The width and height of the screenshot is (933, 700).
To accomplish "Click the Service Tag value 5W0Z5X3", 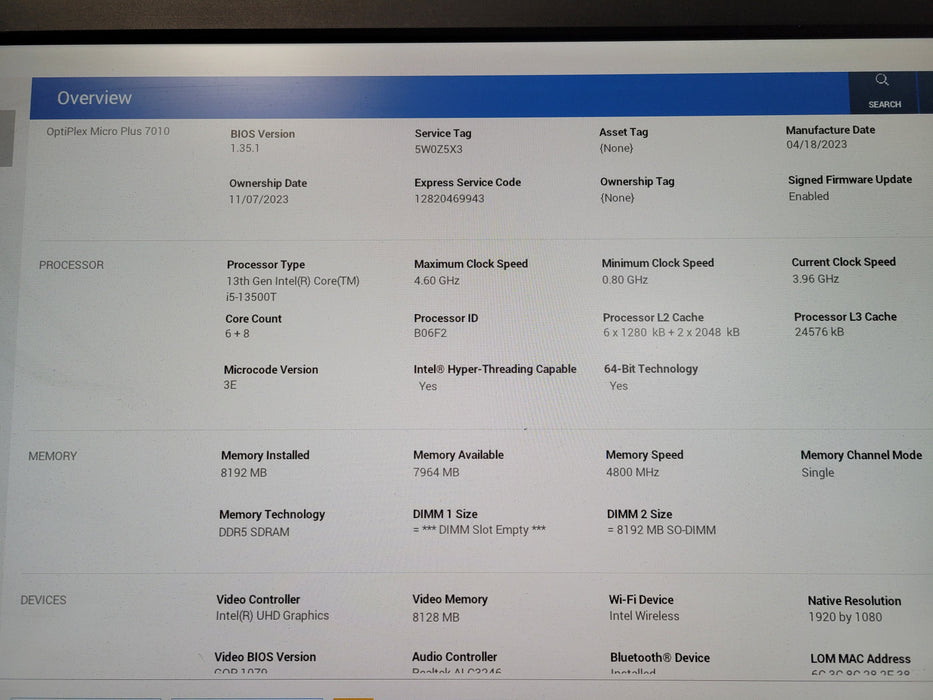I will click(439, 149).
